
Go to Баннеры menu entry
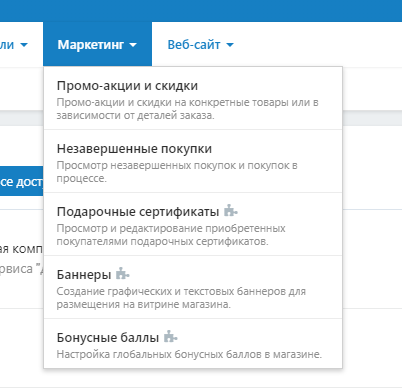point(193,287)
